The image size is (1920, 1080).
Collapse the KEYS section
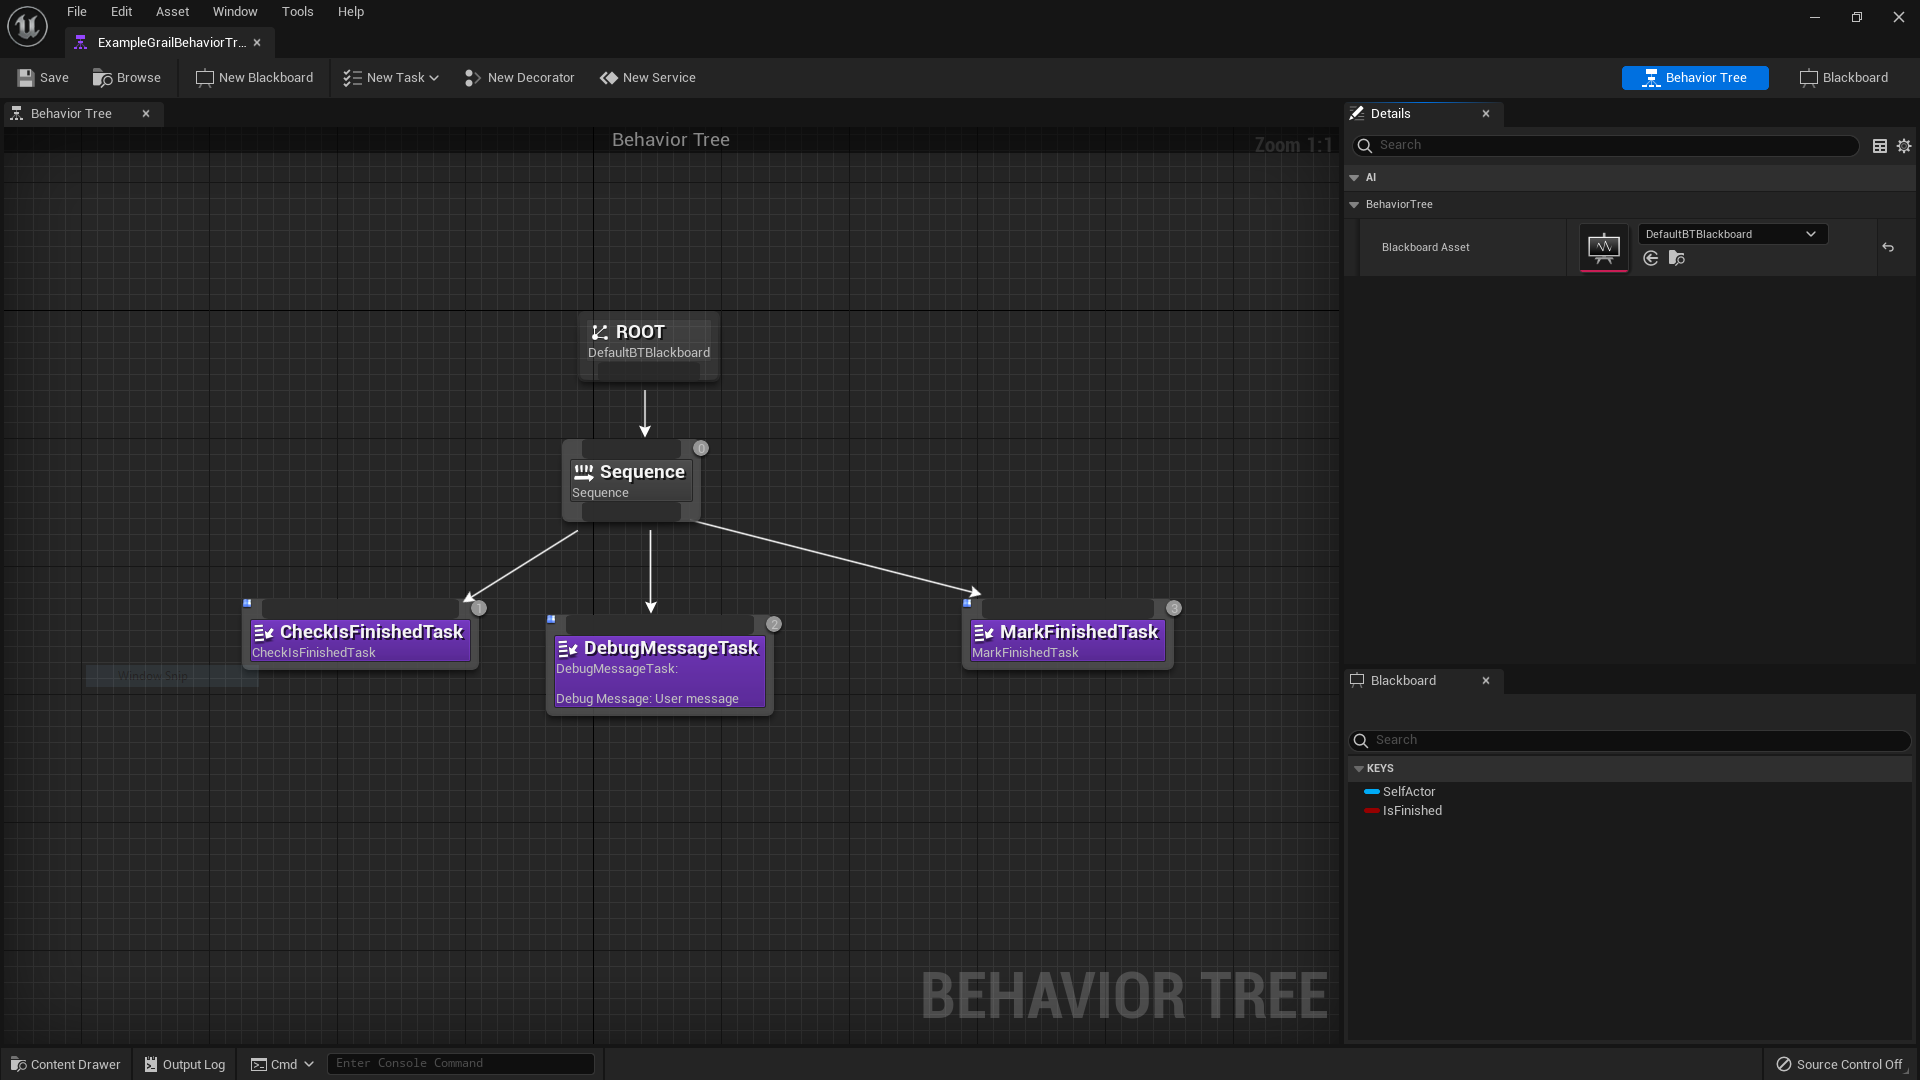pyautogui.click(x=1358, y=769)
